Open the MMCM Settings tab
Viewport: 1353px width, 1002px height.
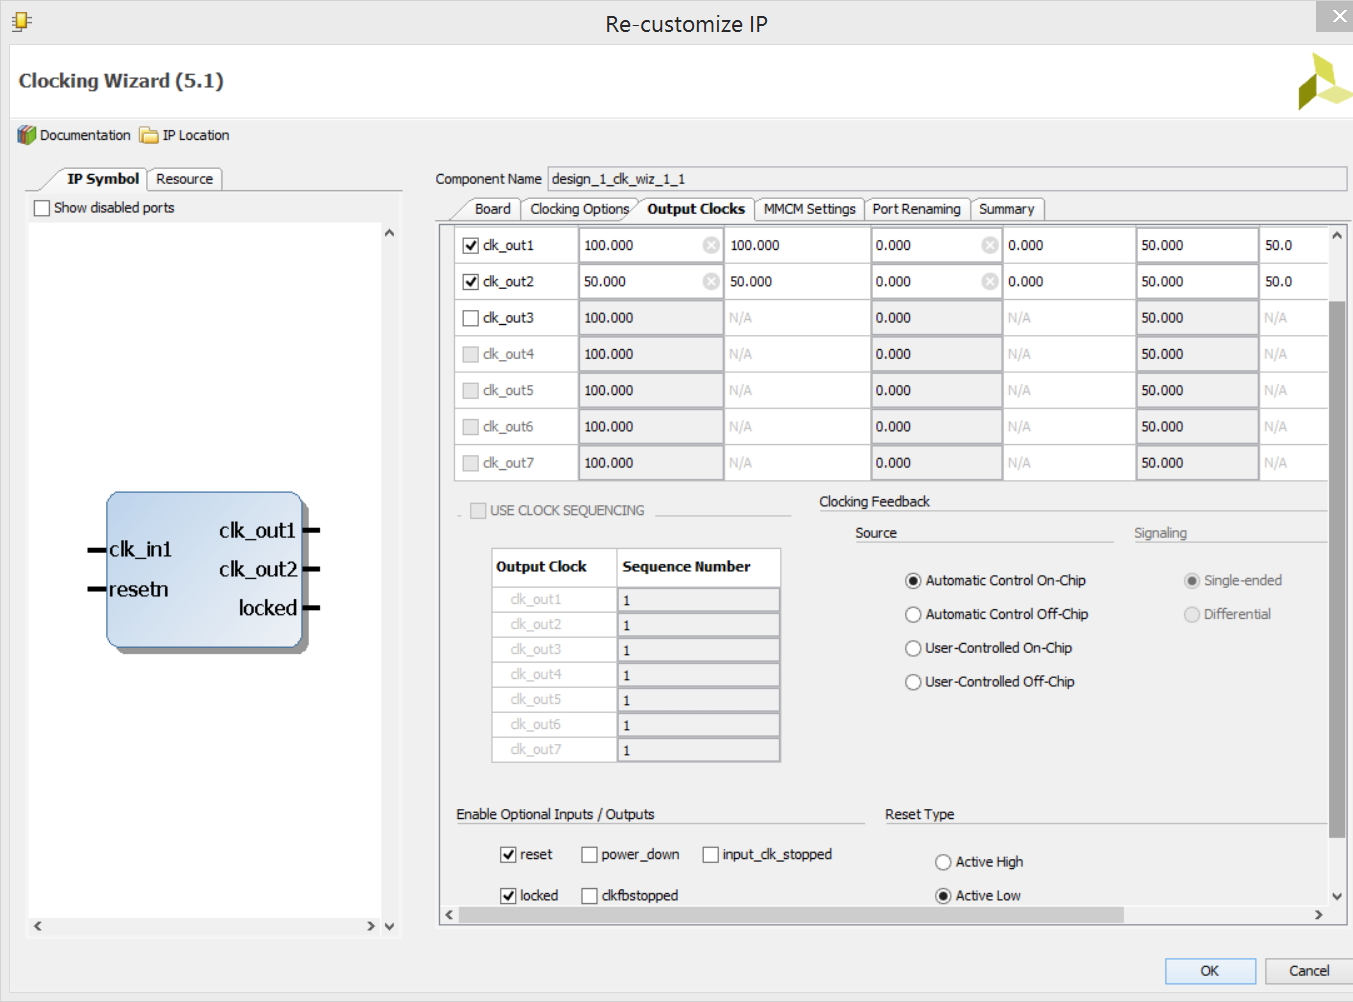810,209
